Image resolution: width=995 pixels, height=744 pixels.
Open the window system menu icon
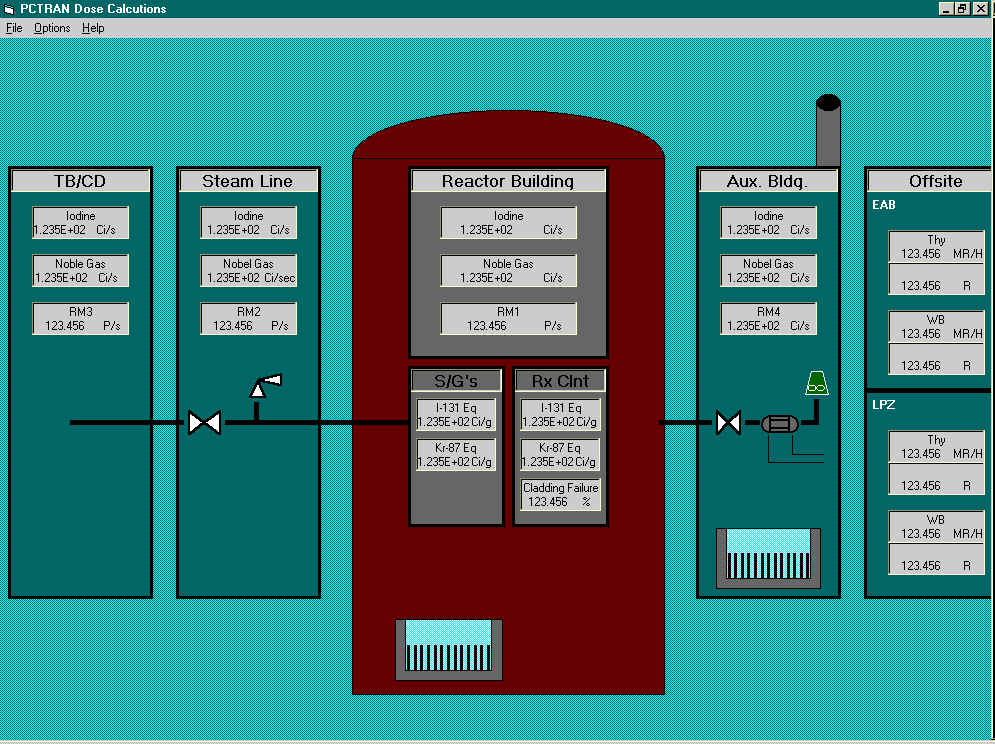[x=9, y=9]
